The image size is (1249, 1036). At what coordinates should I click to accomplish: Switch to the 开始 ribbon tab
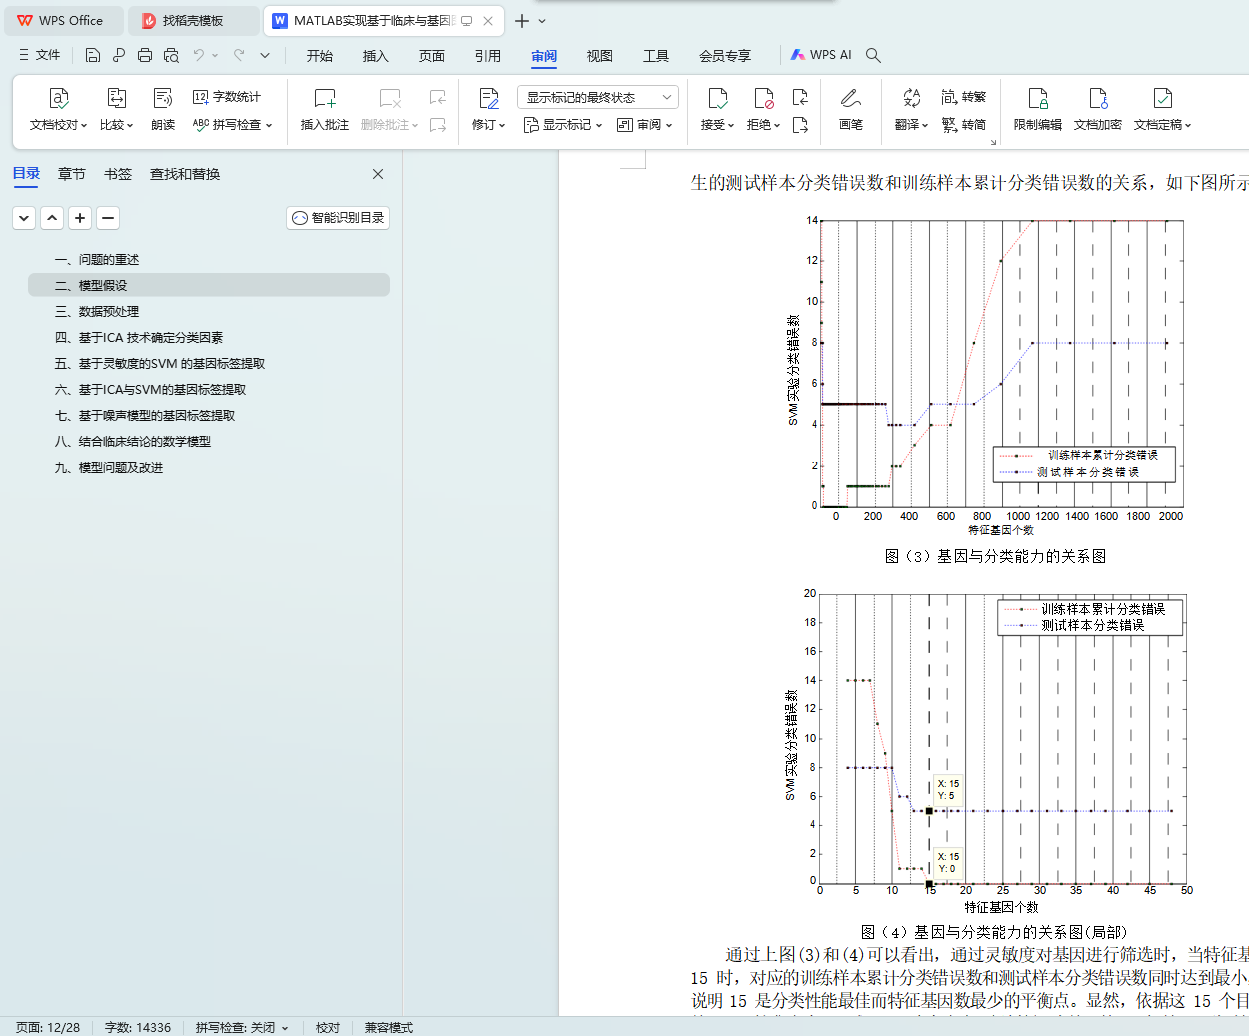[320, 56]
